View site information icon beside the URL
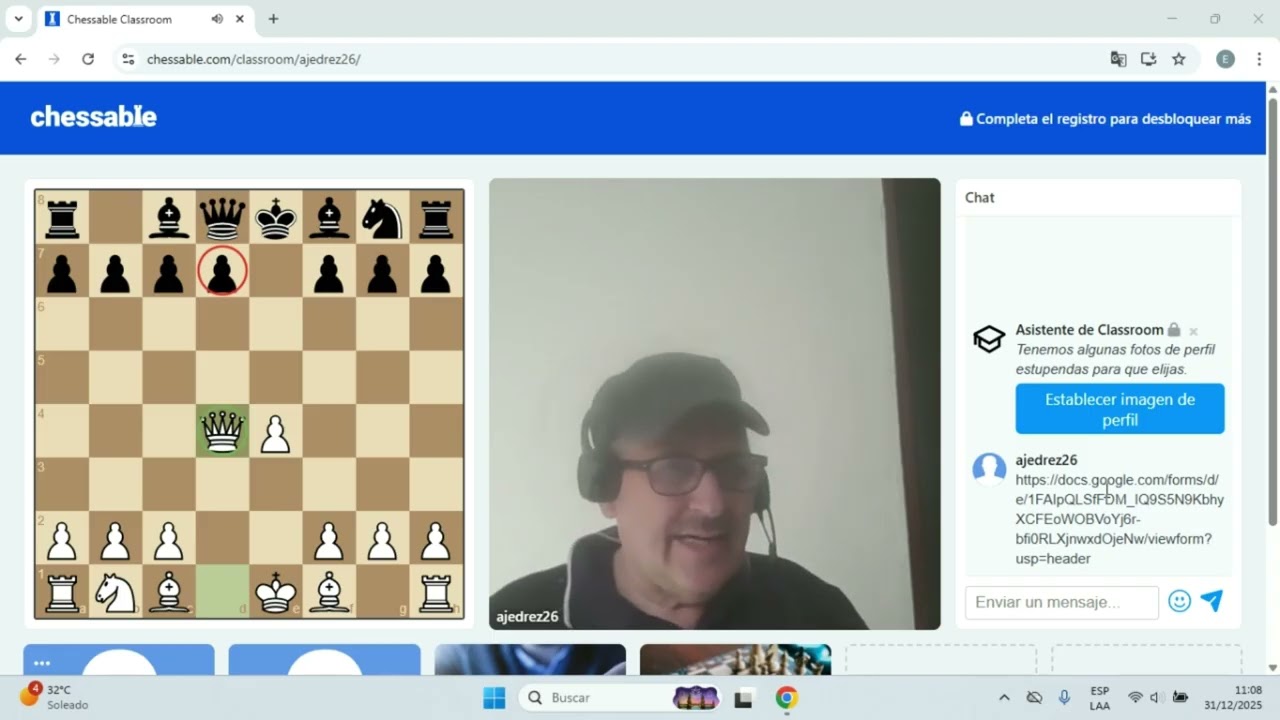 click(x=128, y=59)
